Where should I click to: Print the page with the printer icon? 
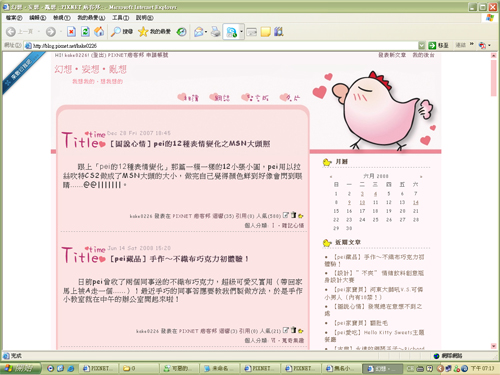[216, 32]
